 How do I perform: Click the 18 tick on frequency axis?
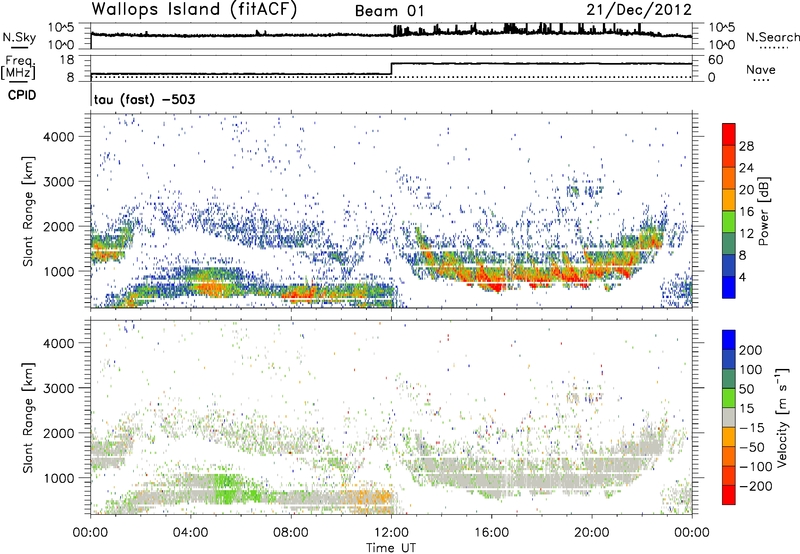point(68,59)
